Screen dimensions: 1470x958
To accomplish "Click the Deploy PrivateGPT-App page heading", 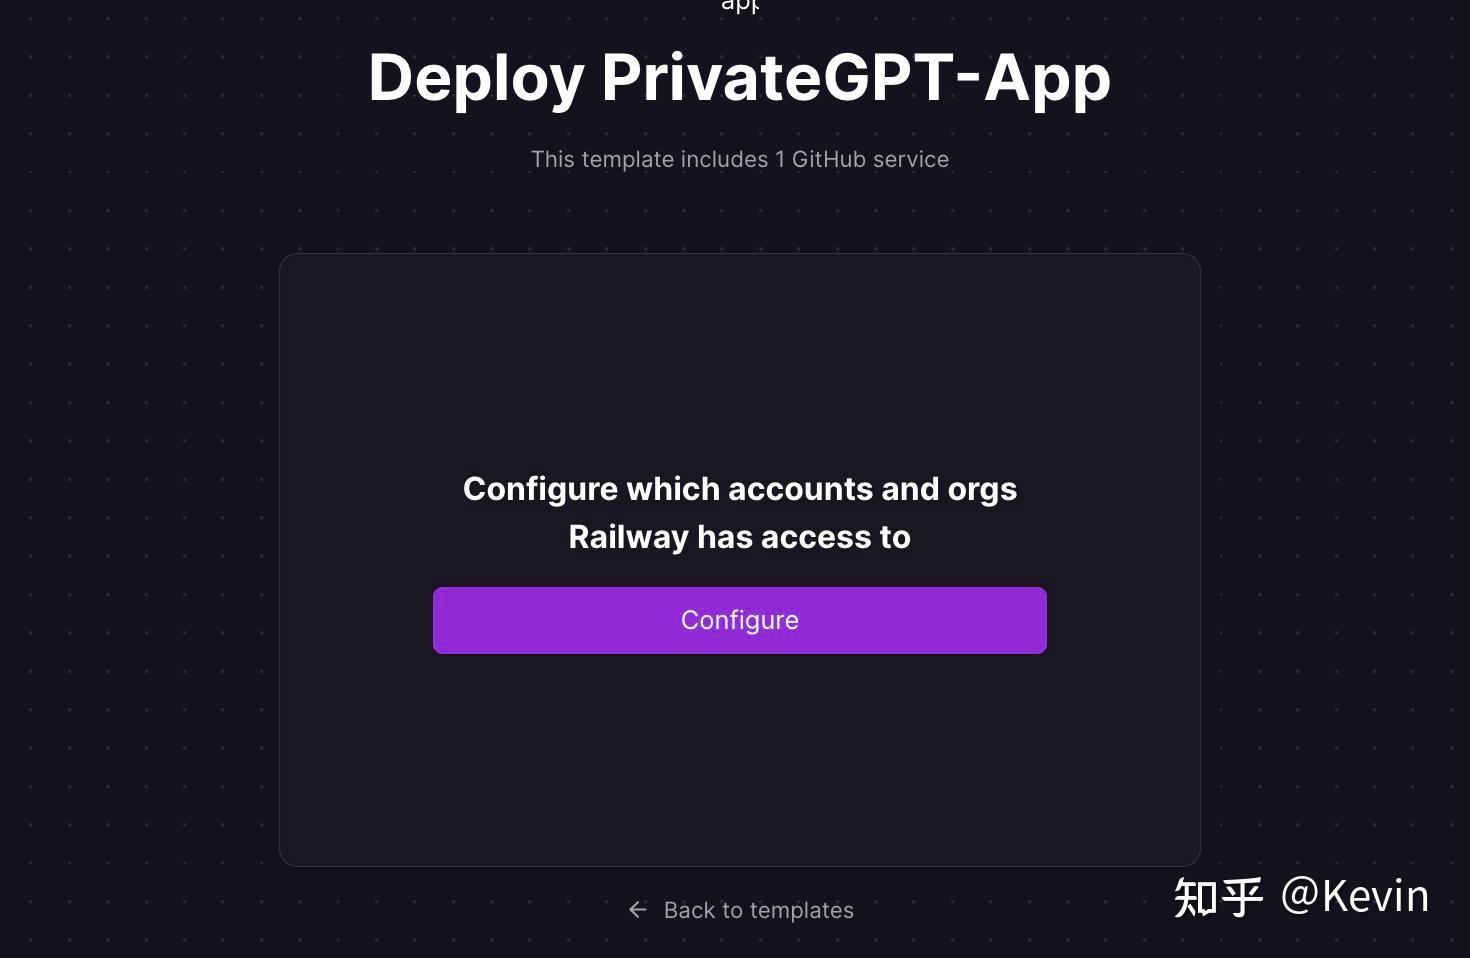I will (x=740, y=78).
